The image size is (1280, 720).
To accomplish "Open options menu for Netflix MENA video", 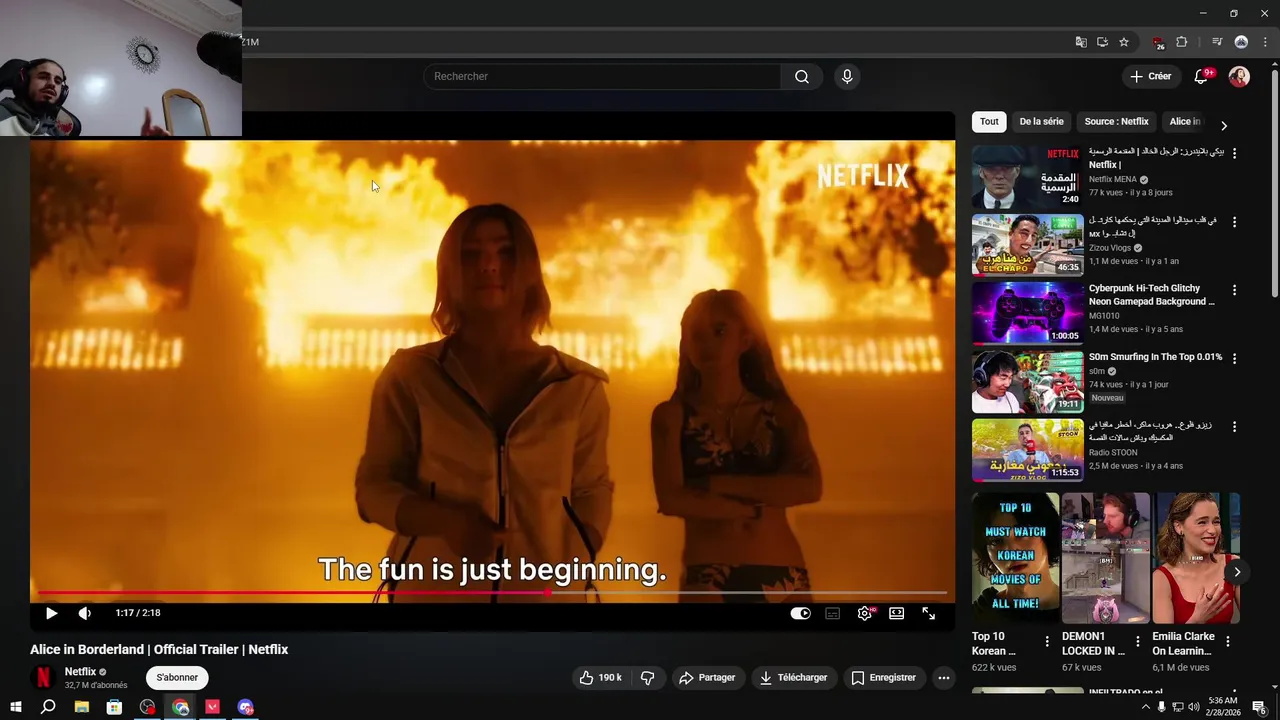I will 1234,153.
